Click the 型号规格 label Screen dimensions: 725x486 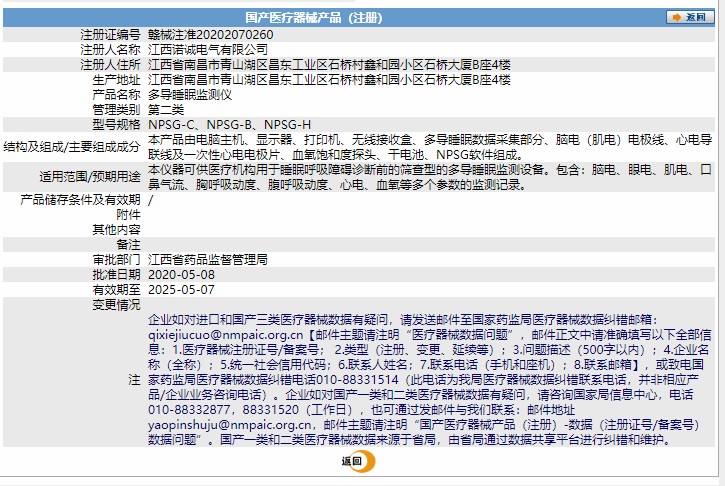(116, 125)
